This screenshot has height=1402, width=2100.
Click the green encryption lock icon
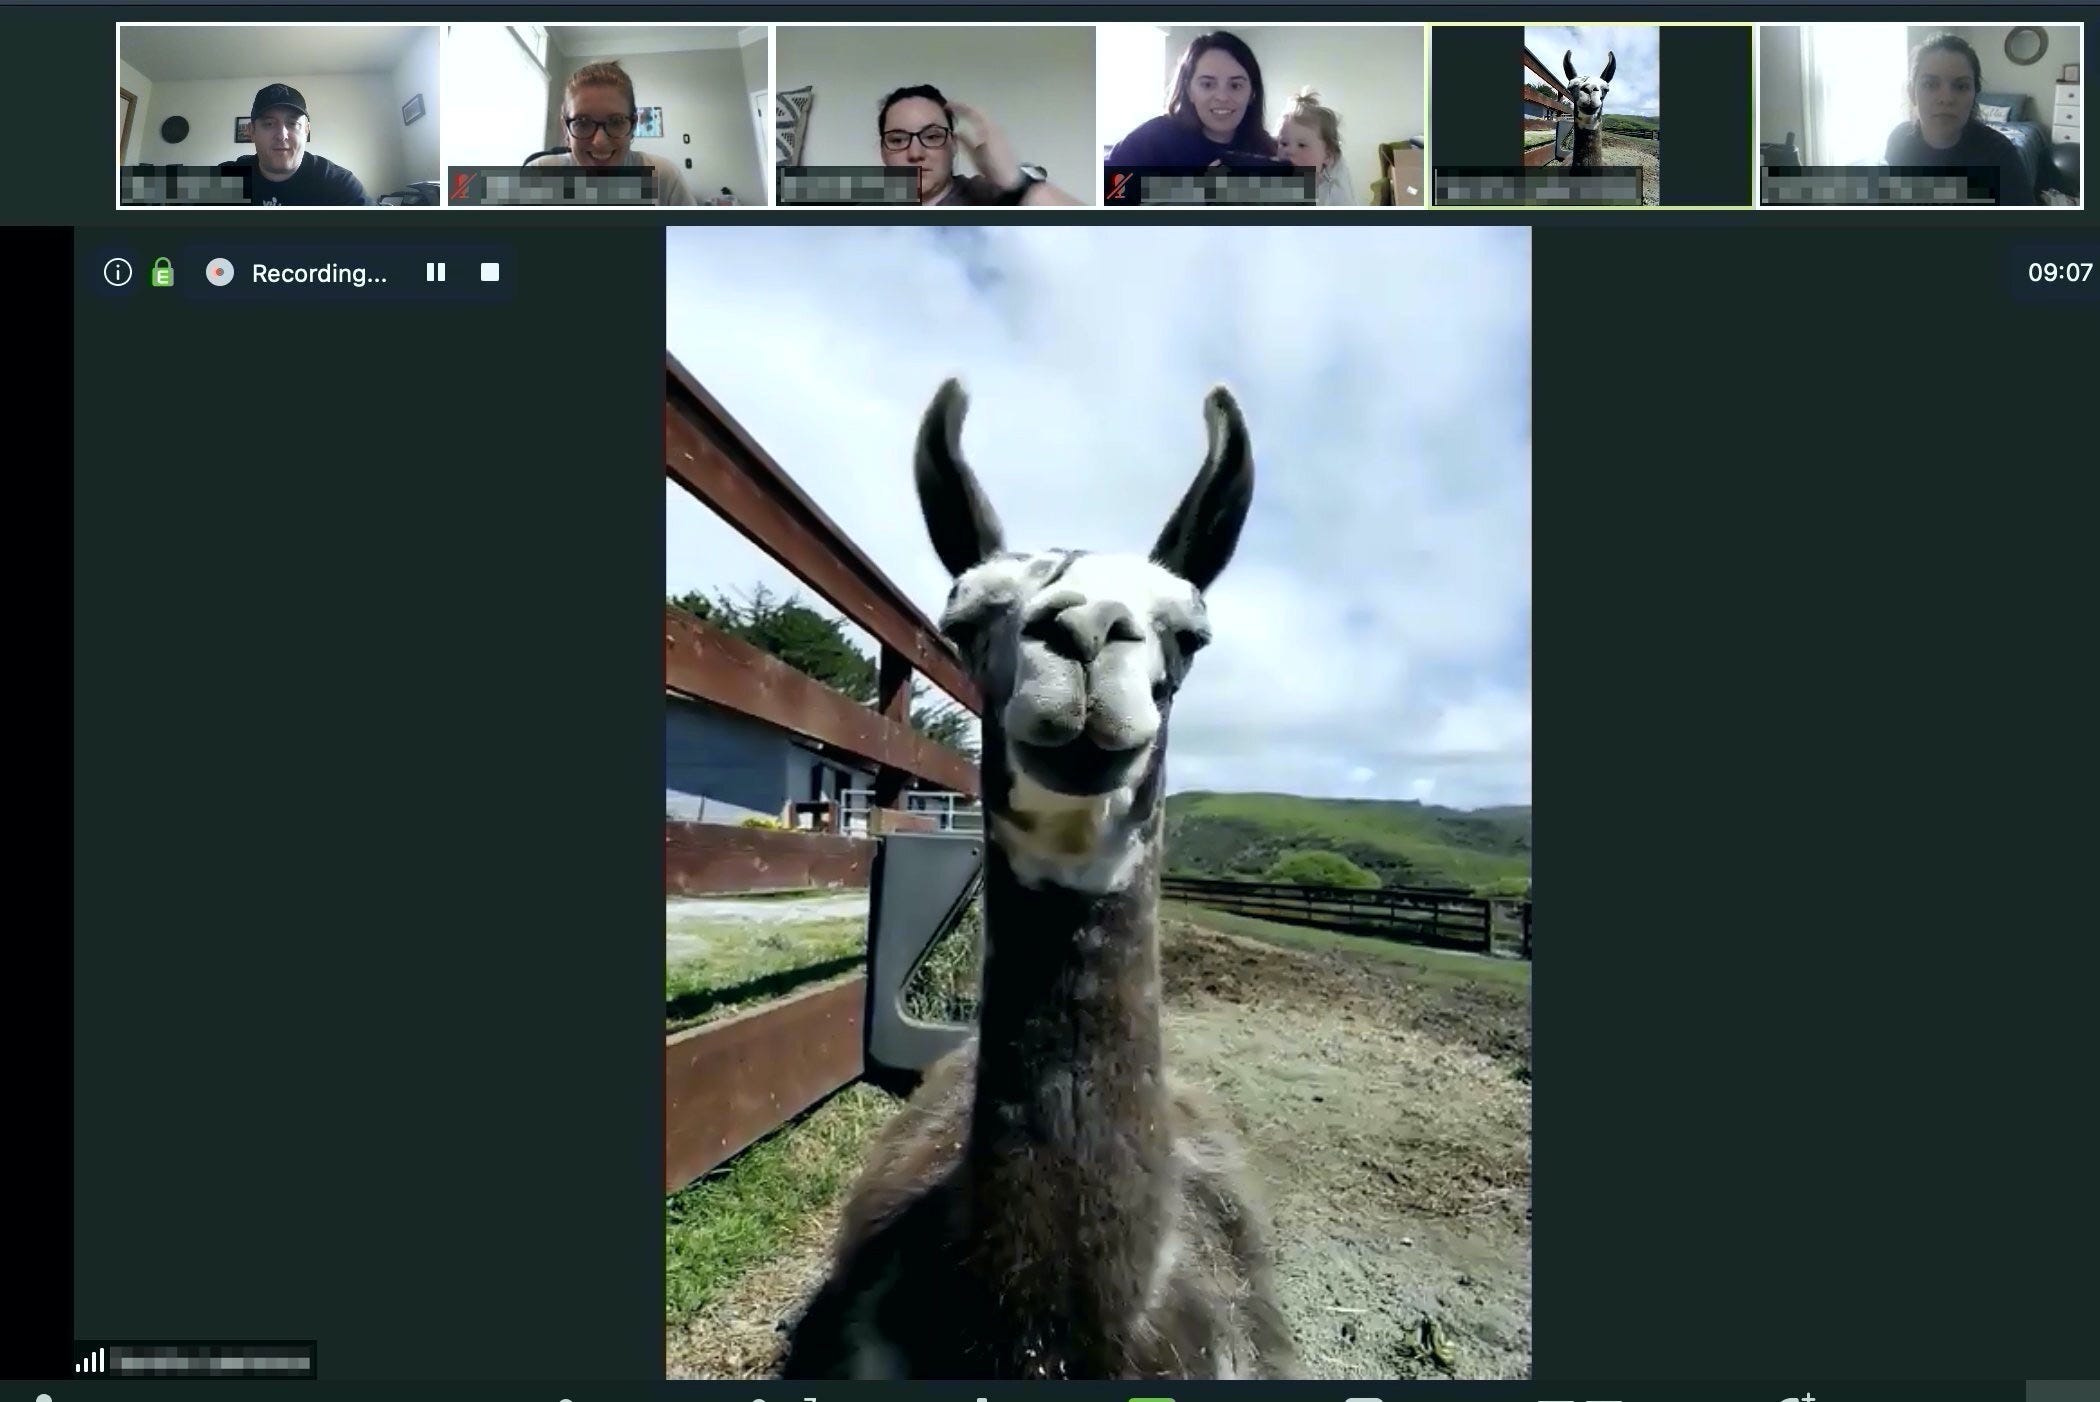pyautogui.click(x=162, y=273)
